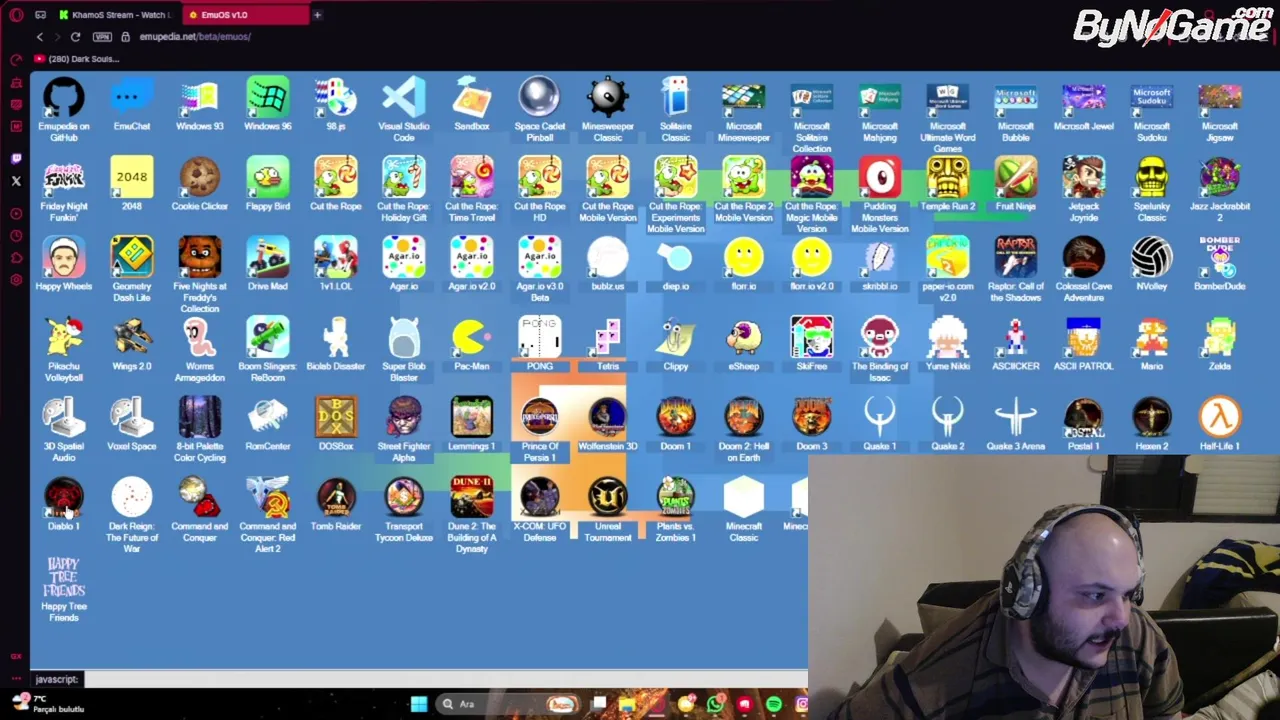
Task: Launch PONG game icon
Action: click(x=540, y=344)
